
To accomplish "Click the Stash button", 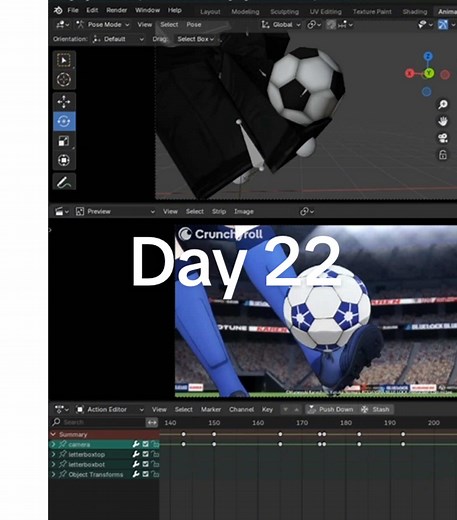I will pyautogui.click(x=376, y=409).
